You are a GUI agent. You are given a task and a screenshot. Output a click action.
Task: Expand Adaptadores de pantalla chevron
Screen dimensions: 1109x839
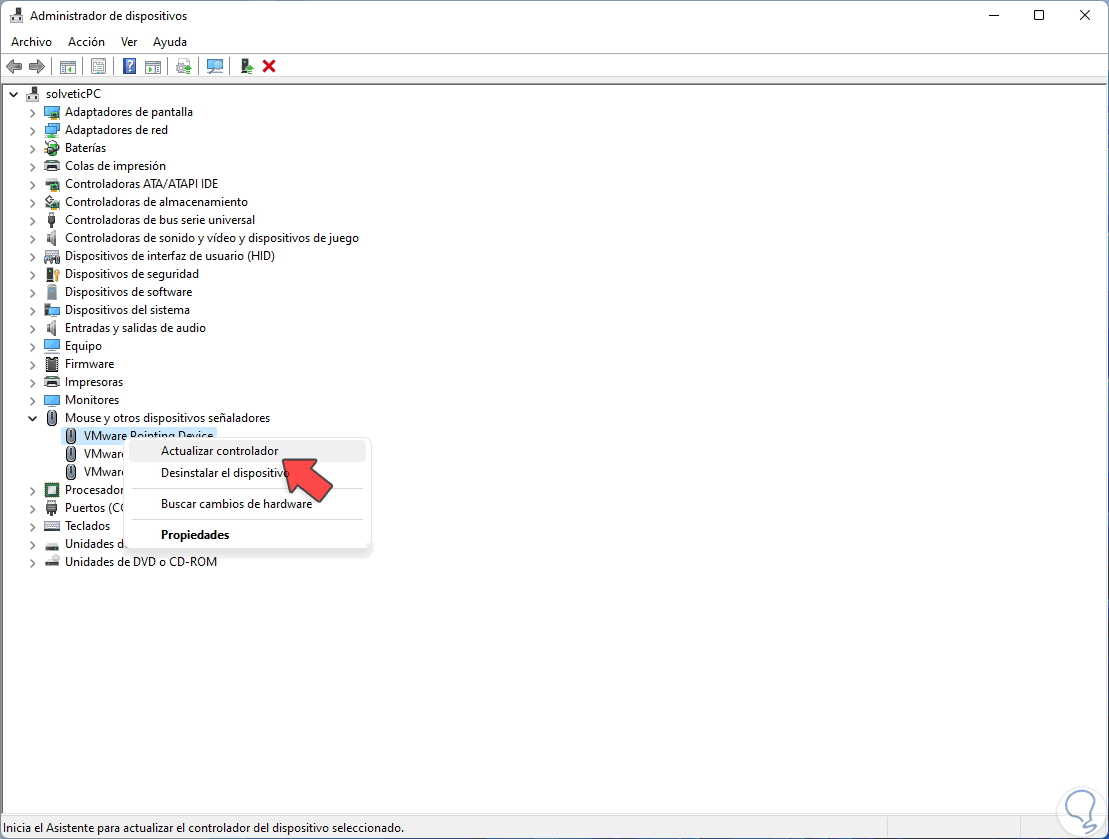tap(33, 112)
